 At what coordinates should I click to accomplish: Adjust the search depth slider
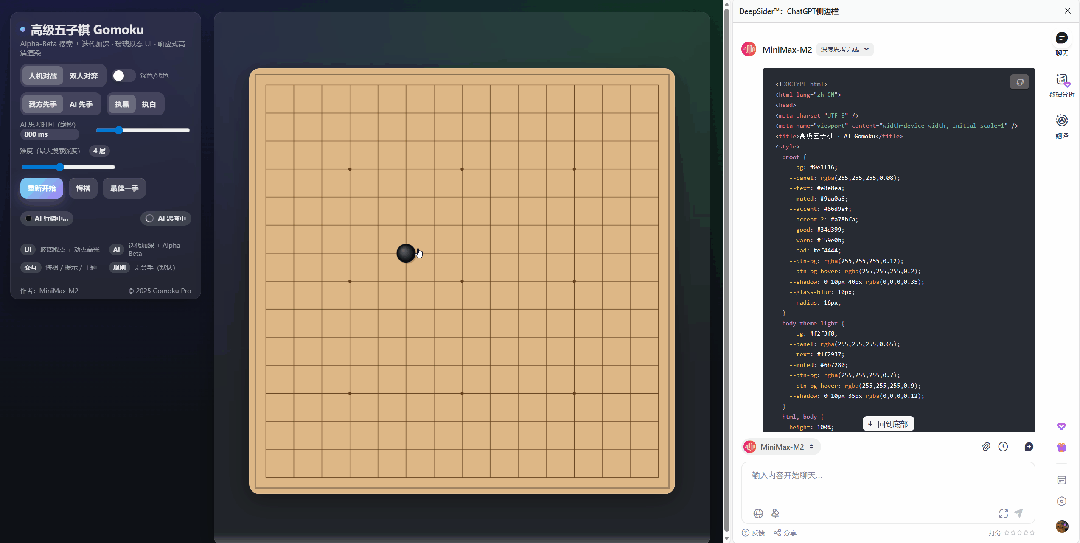[x=68, y=167]
